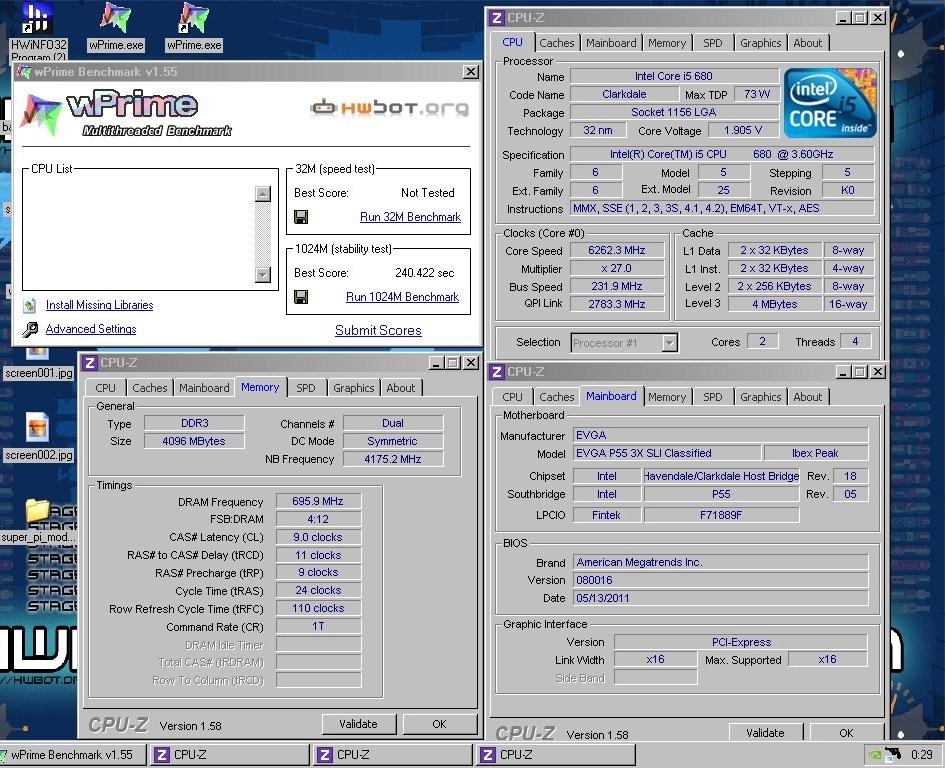Click the Code Name value Clarkdale
Screen dimensions: 945x768
pos(624,95)
